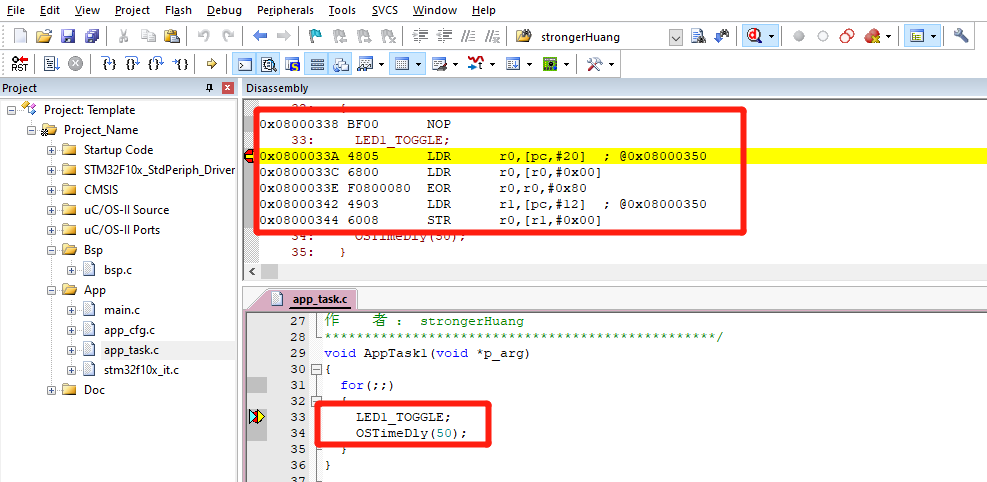987x482 pixels.
Task: Select the app_task.c editor tab
Action: point(319,299)
